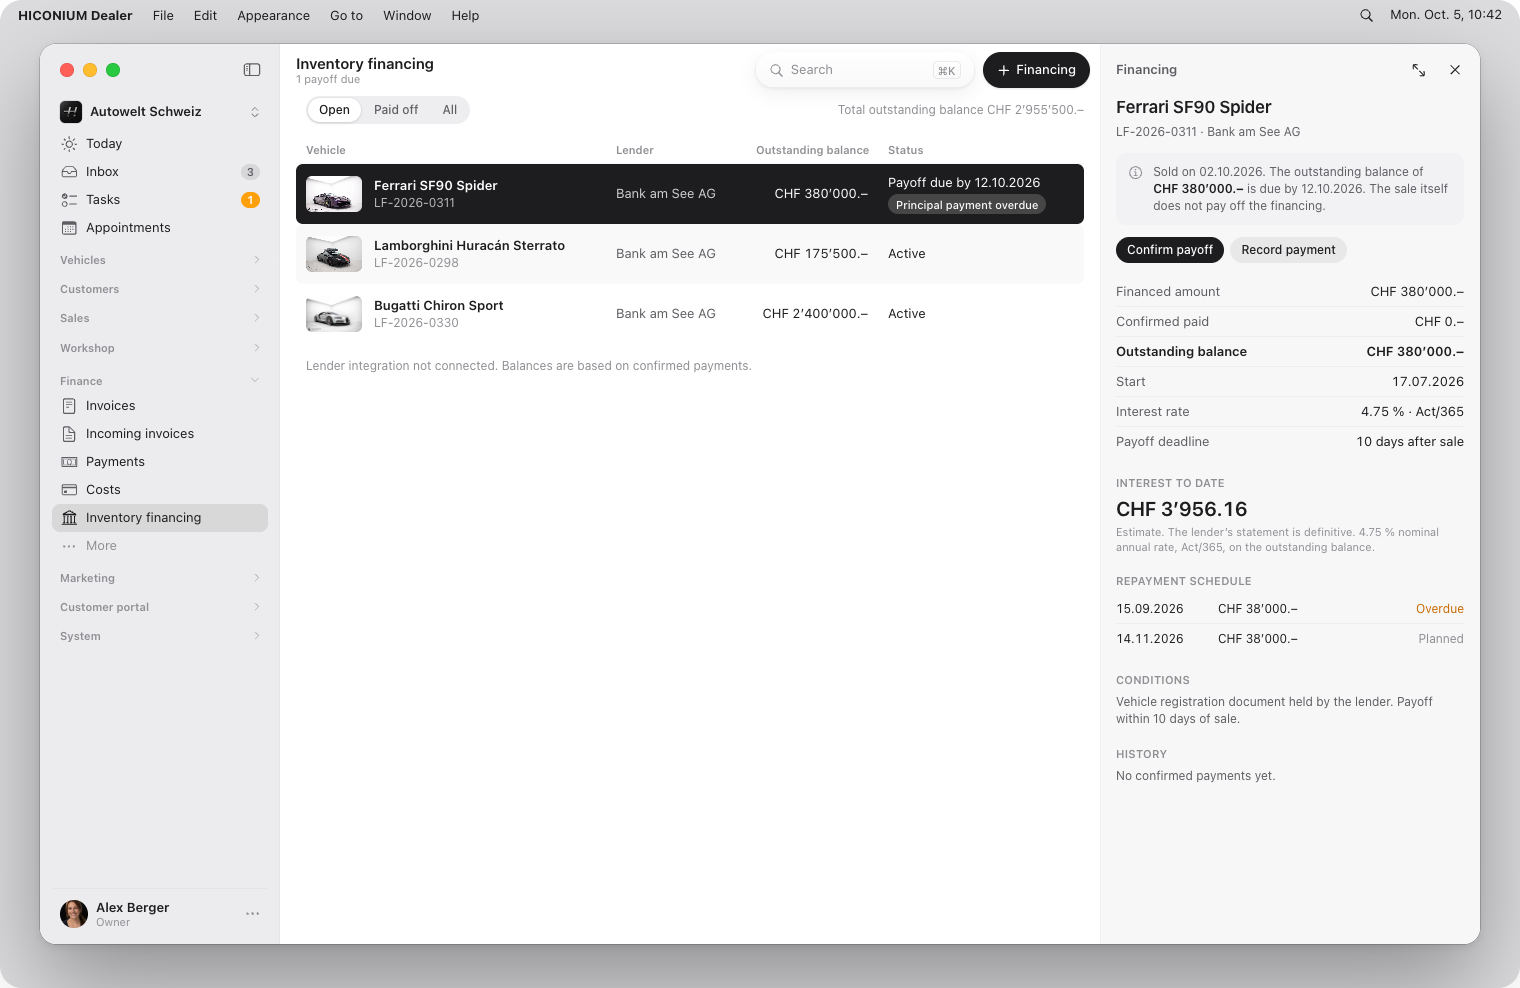Select the Bugatti Chiron Sport thumbnail
The image size is (1520, 988).
click(x=334, y=314)
